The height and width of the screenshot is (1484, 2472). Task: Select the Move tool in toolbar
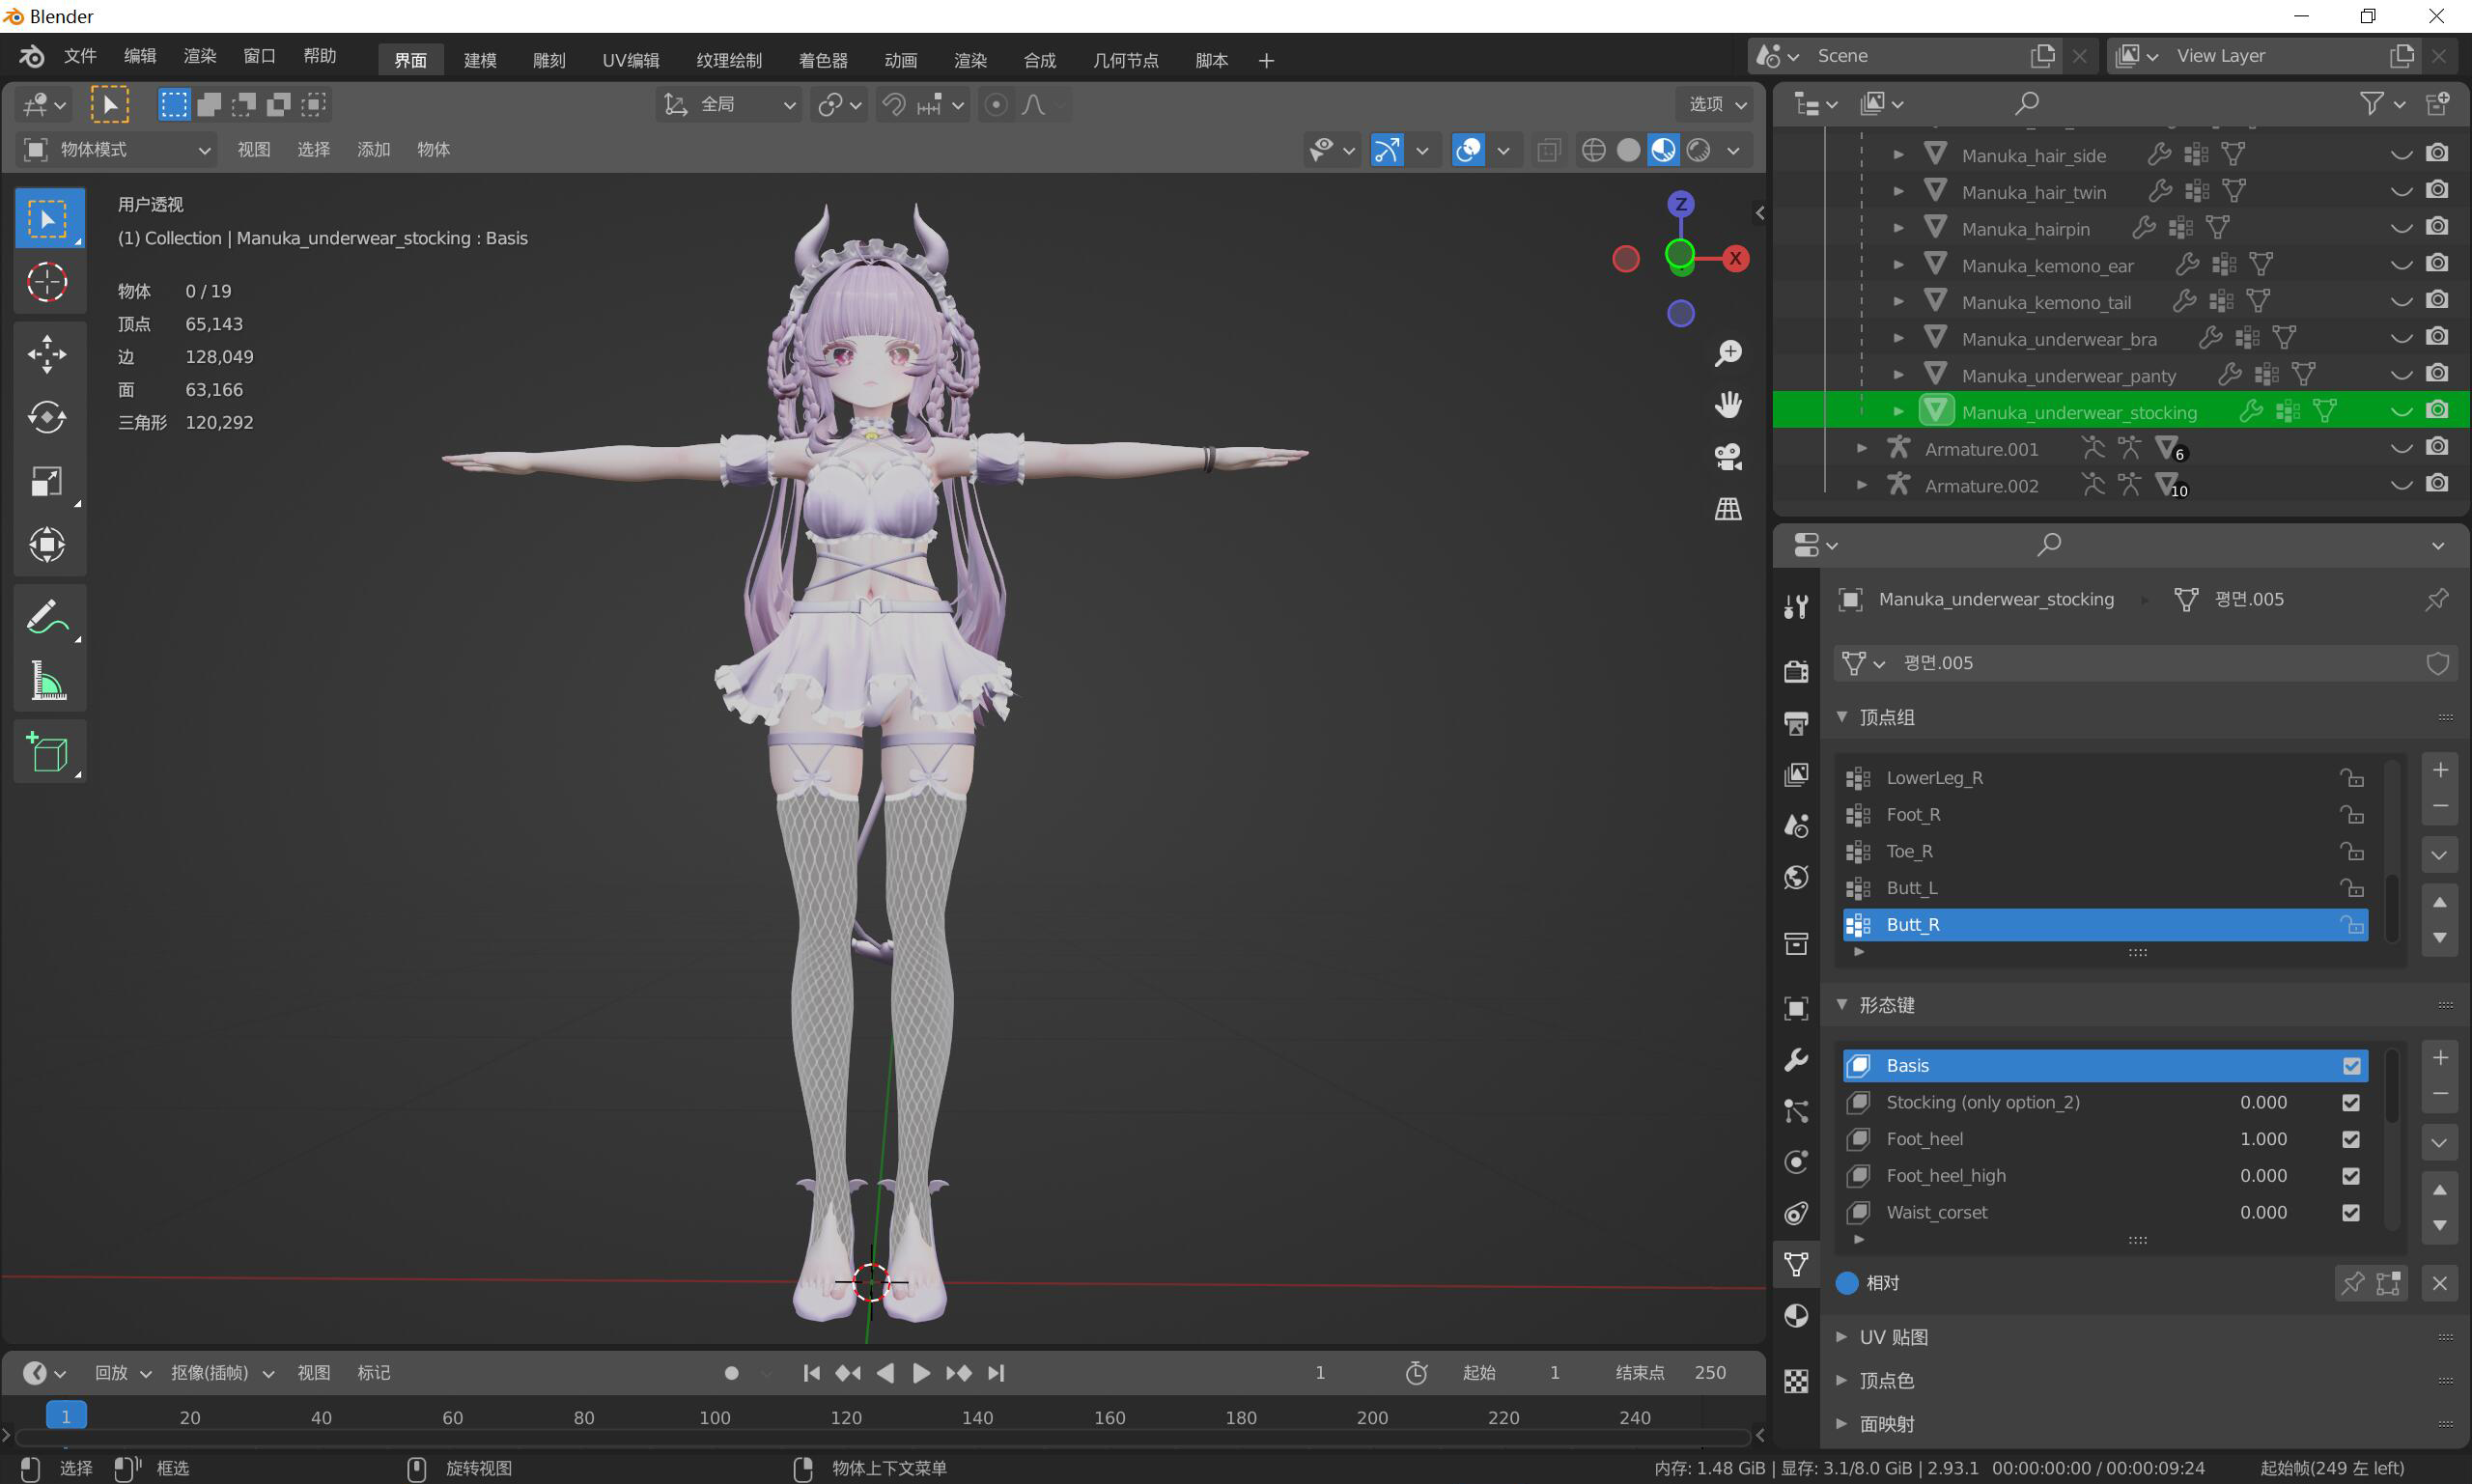tap(47, 354)
